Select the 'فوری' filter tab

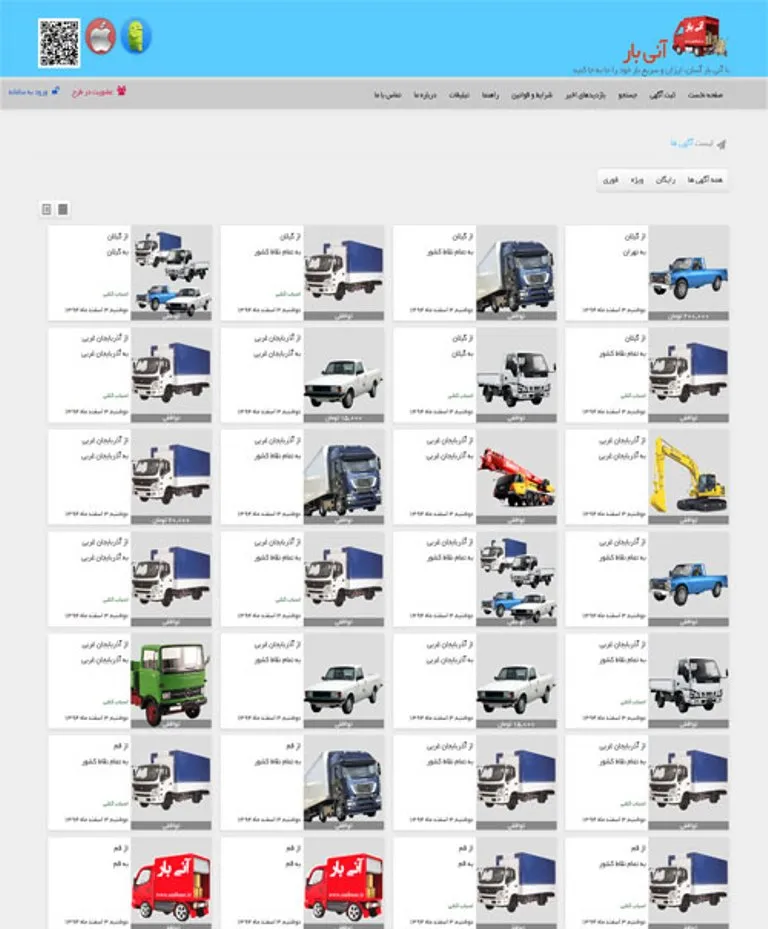click(609, 180)
